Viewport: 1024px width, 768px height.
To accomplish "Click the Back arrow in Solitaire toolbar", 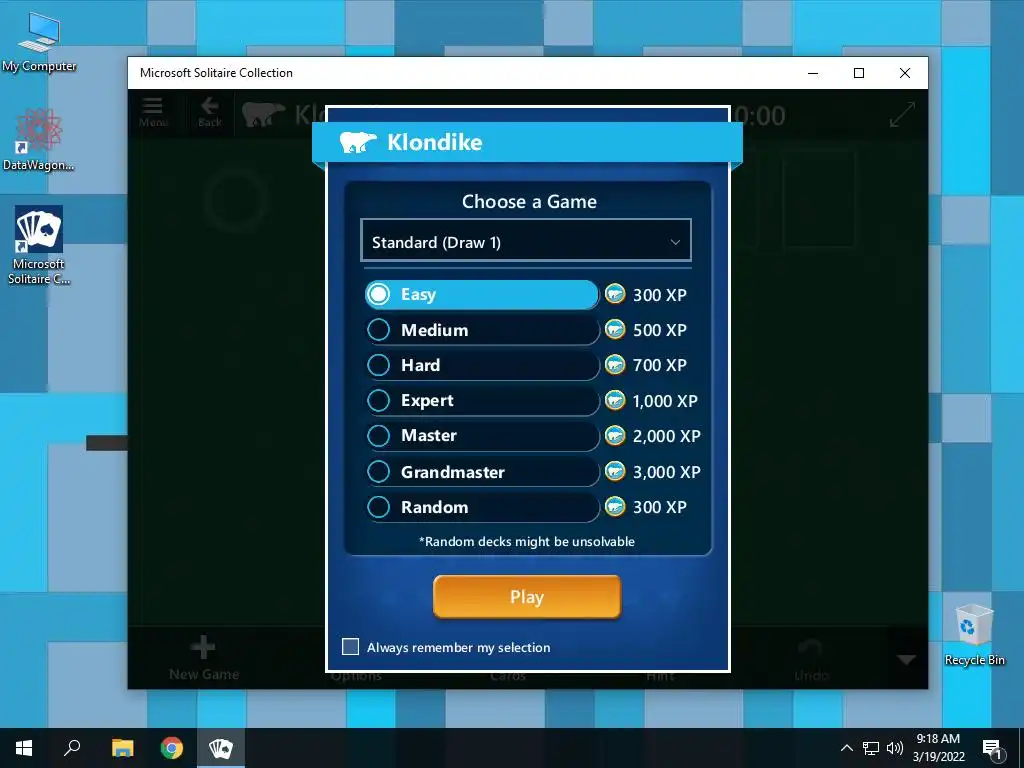I will pyautogui.click(x=210, y=112).
